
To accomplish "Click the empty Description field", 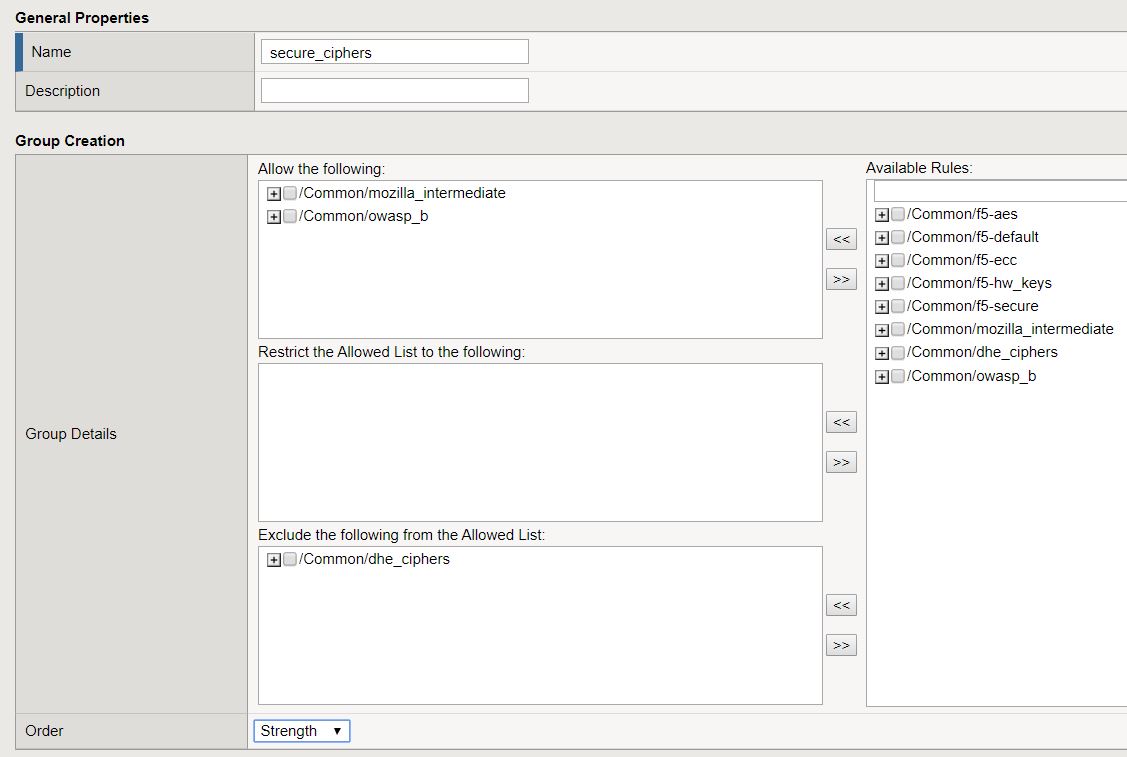I will coord(394,90).
